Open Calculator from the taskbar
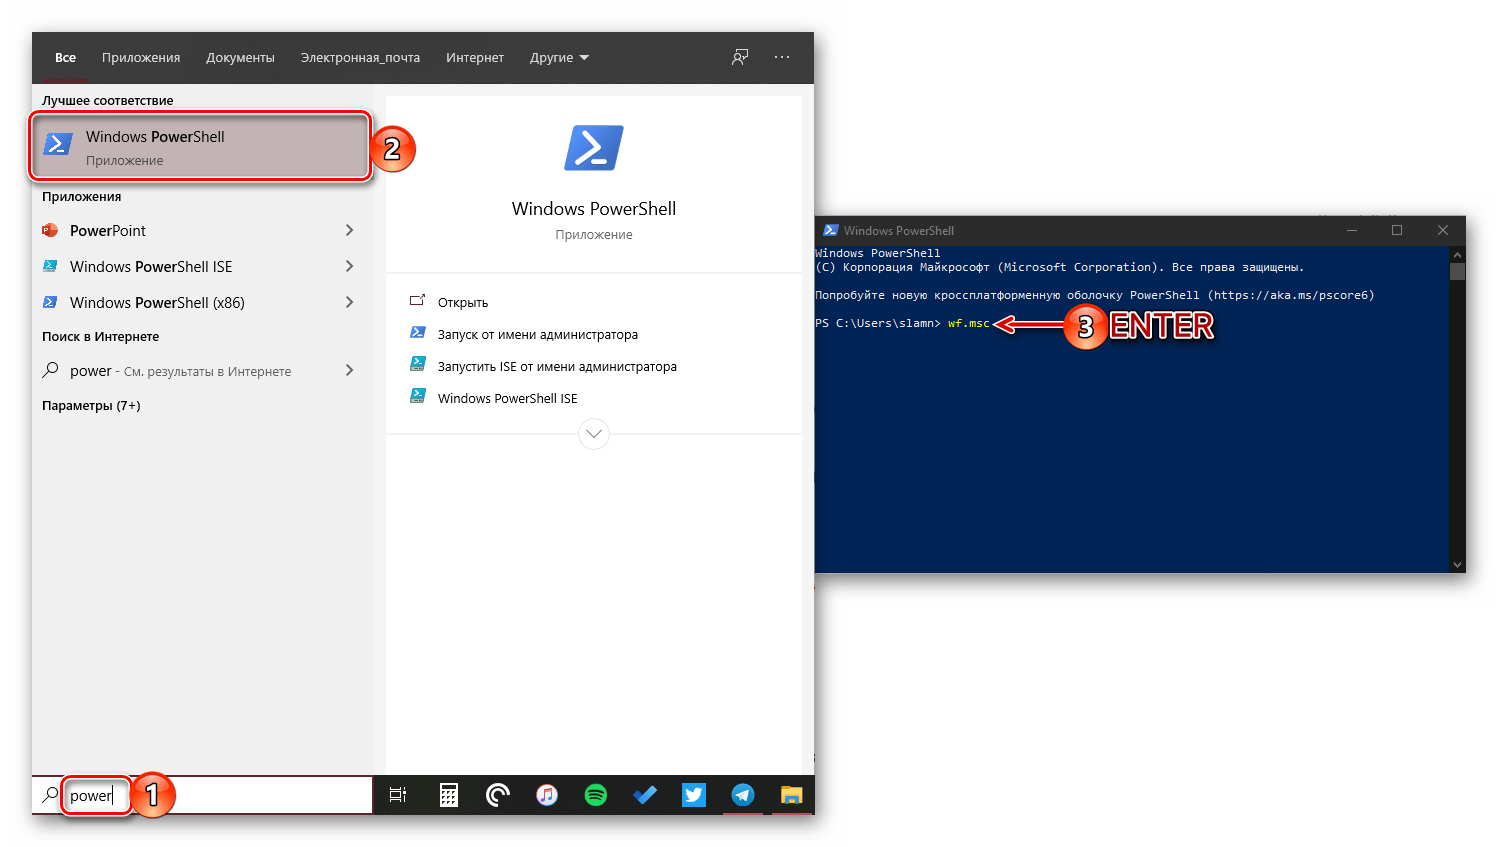Screen dimensions: 1498x847 coord(449,795)
